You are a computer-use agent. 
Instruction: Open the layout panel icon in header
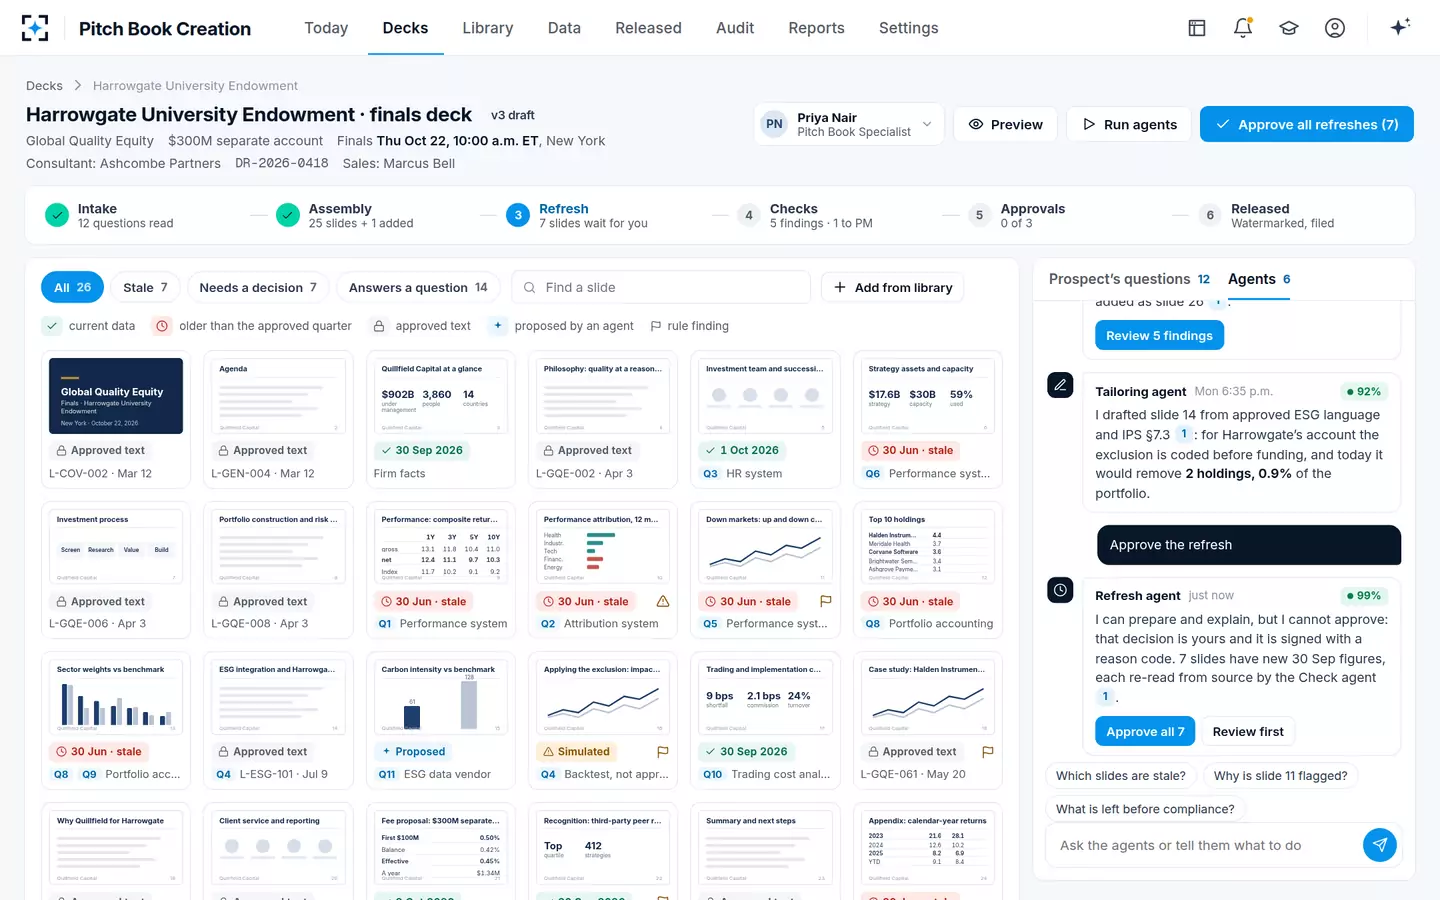1197,28
